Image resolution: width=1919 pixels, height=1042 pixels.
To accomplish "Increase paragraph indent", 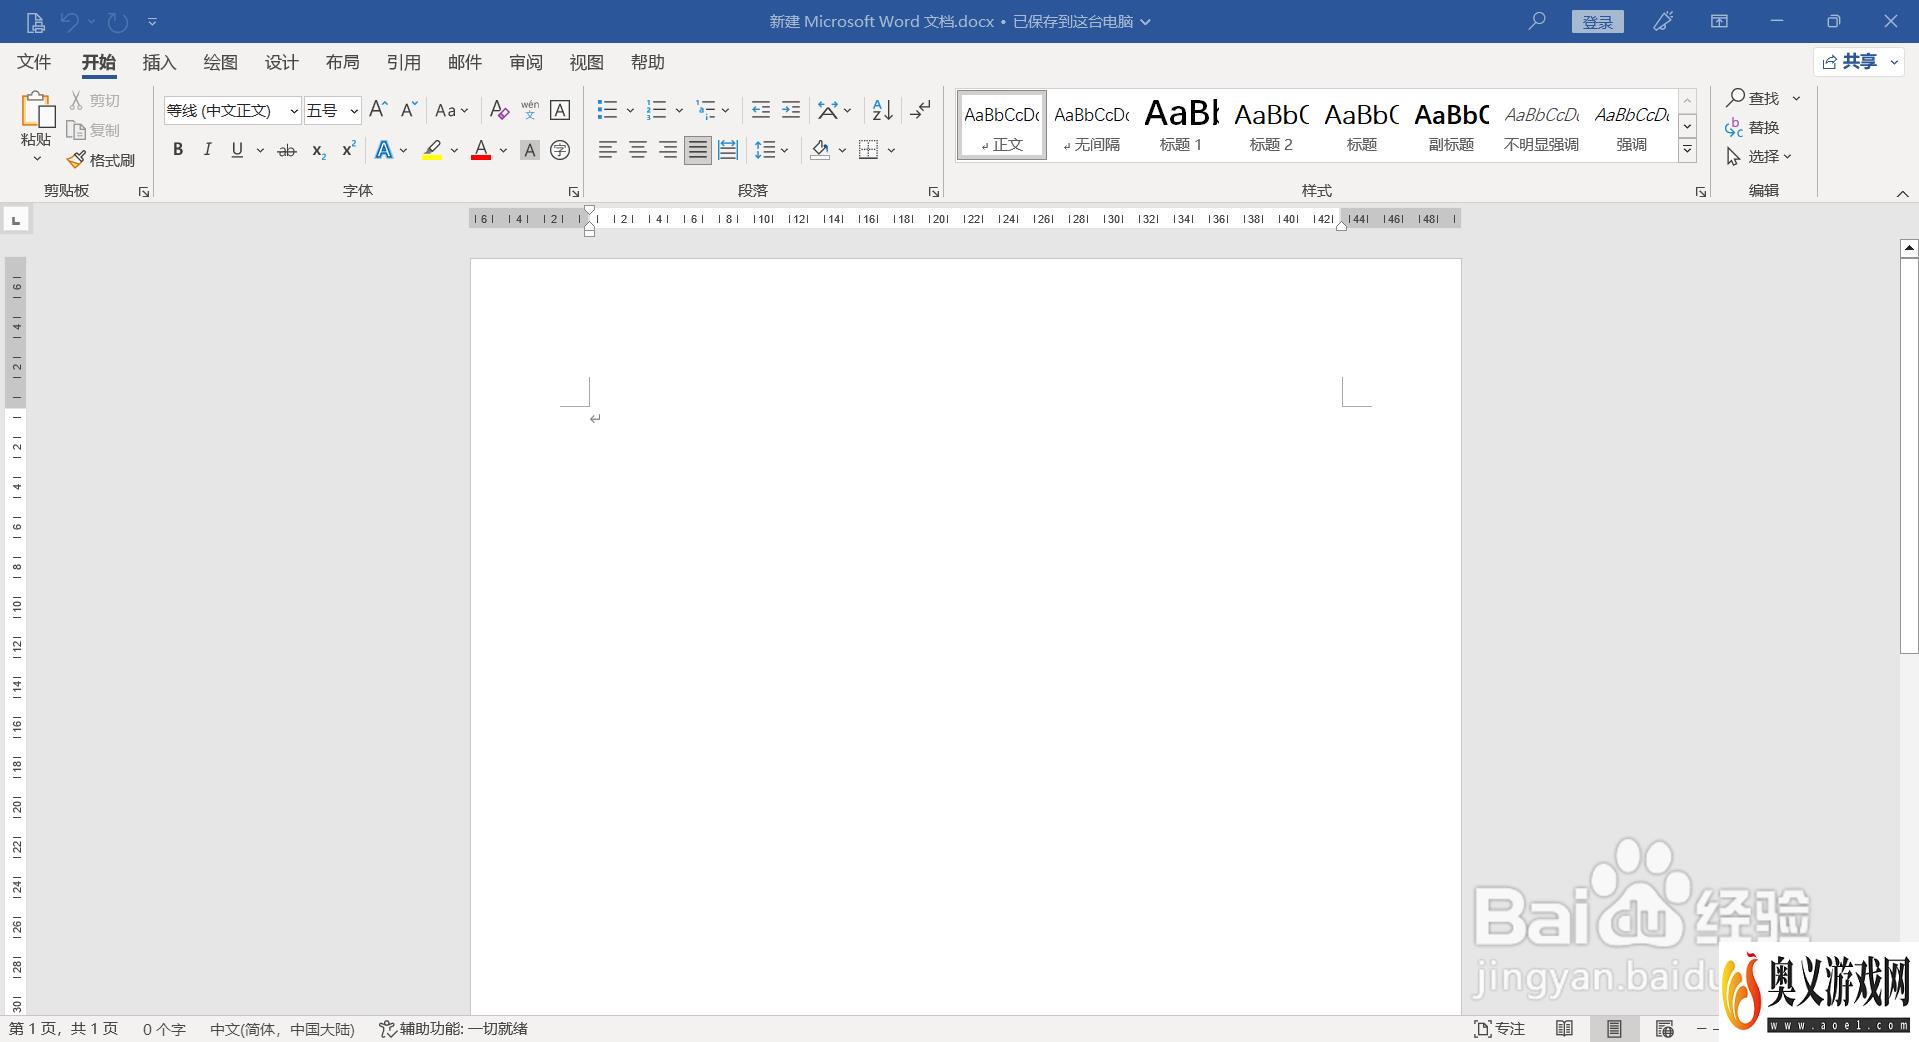I will (791, 110).
